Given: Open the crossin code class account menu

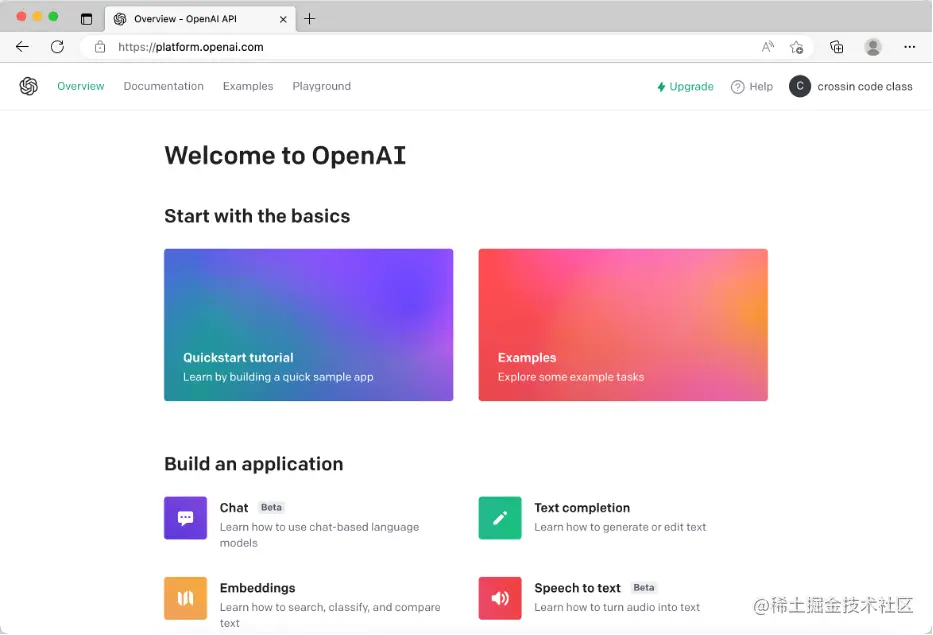Looking at the screenshot, I should click(851, 86).
